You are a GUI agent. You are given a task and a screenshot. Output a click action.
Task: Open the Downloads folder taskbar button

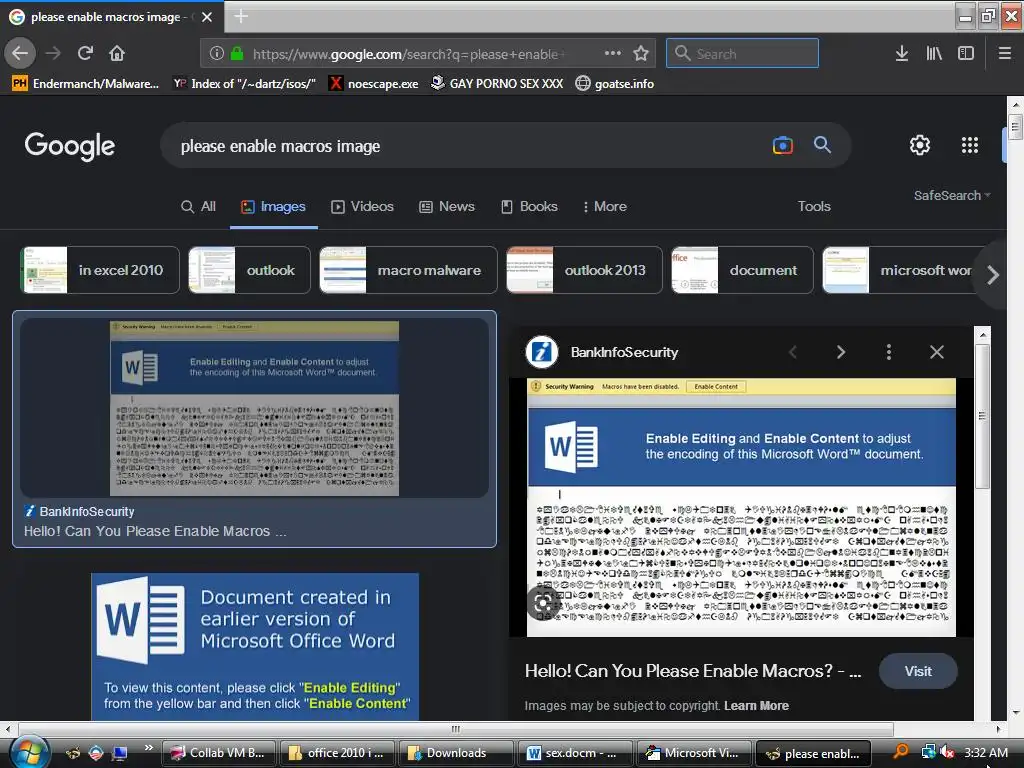point(456,753)
